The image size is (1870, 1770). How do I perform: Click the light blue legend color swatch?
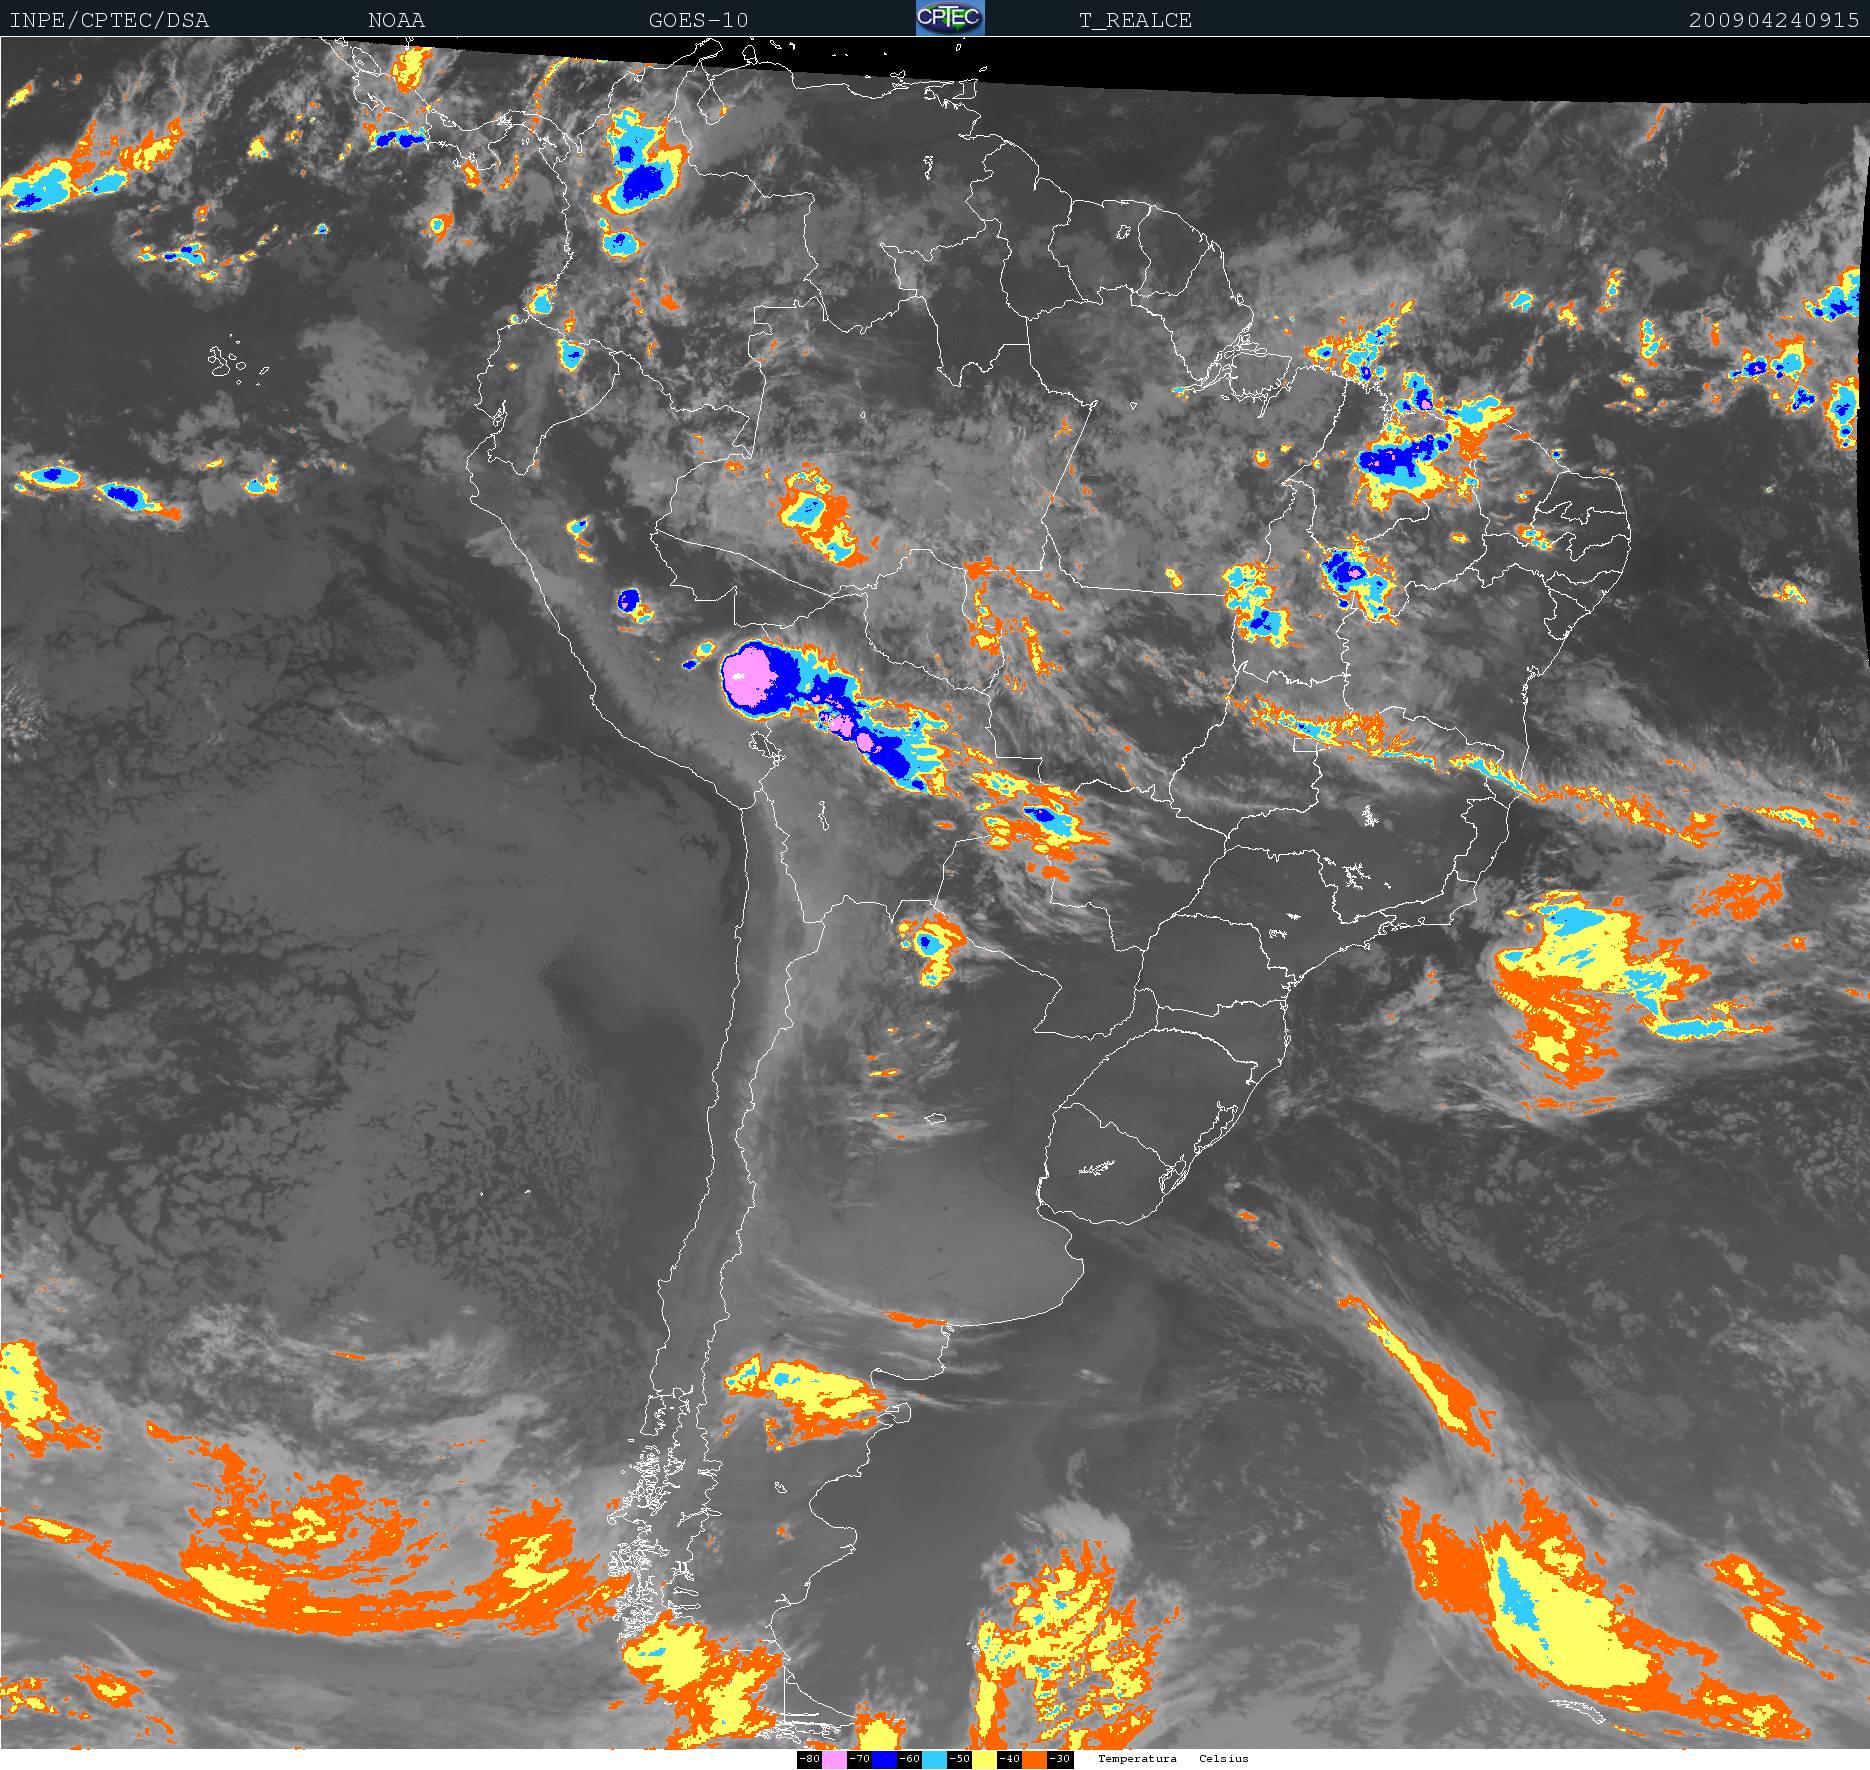point(934,1760)
